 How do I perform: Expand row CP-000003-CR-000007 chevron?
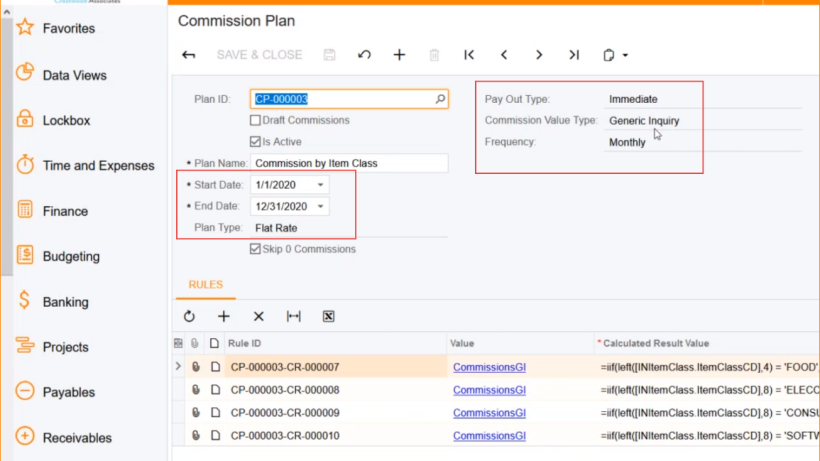pyautogui.click(x=178, y=366)
